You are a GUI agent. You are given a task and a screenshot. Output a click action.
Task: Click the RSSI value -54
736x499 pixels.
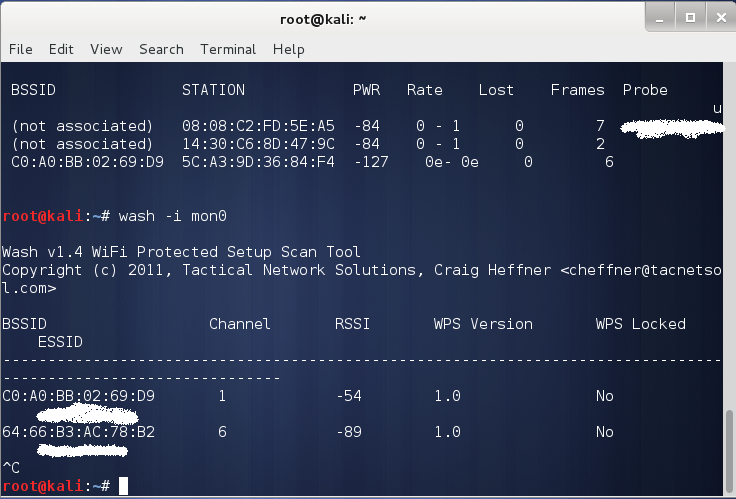349,396
